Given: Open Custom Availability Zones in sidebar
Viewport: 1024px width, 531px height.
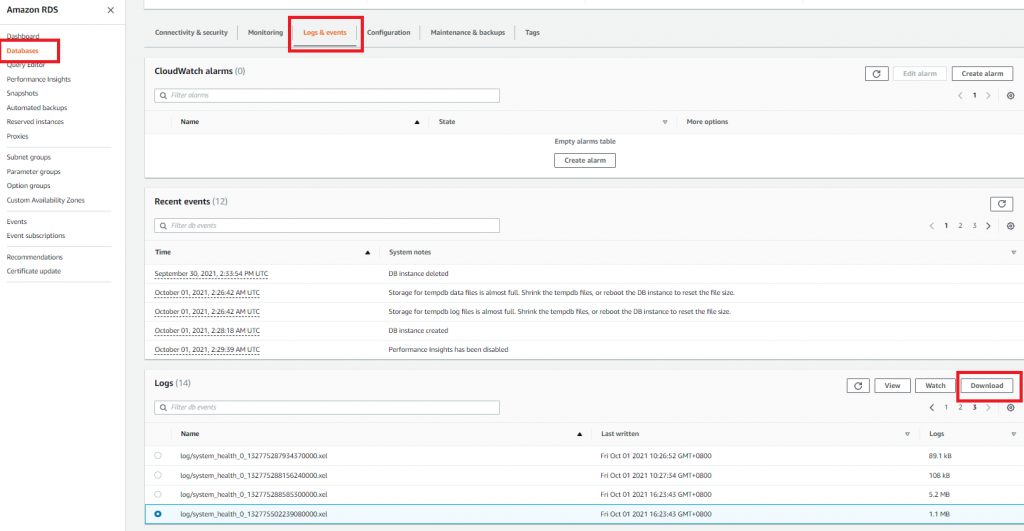Looking at the screenshot, I should (46, 201).
